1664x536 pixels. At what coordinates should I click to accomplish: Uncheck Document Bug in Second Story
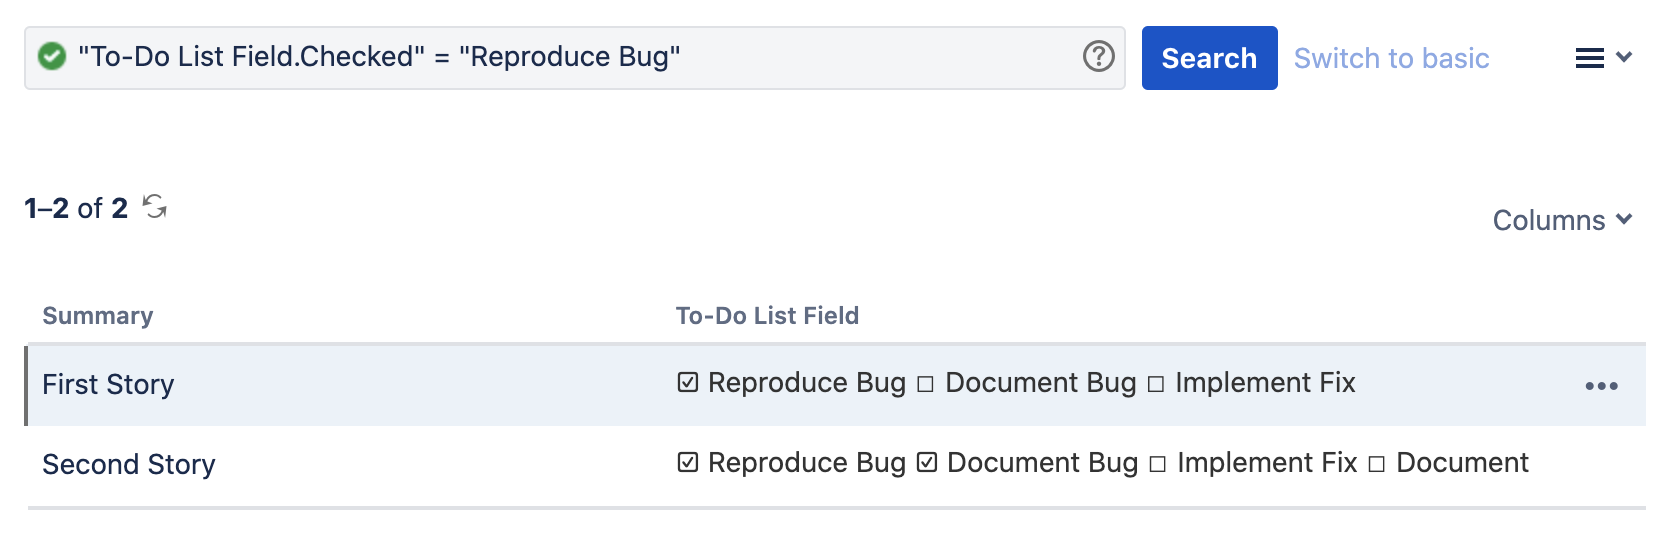coord(927,463)
